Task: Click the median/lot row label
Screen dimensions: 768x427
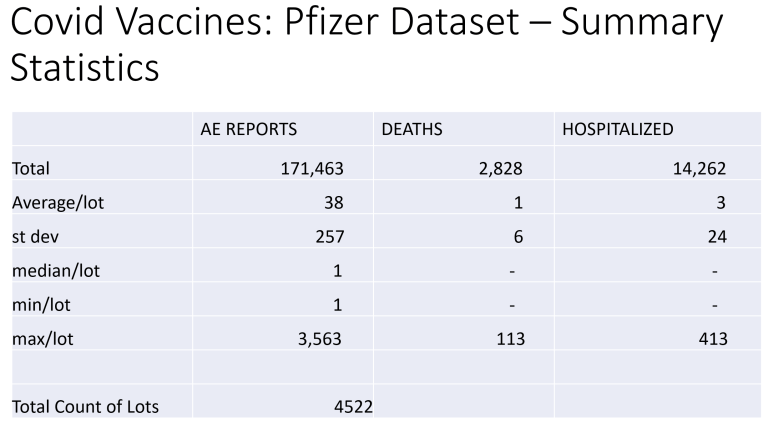Action: pyautogui.click(x=56, y=270)
